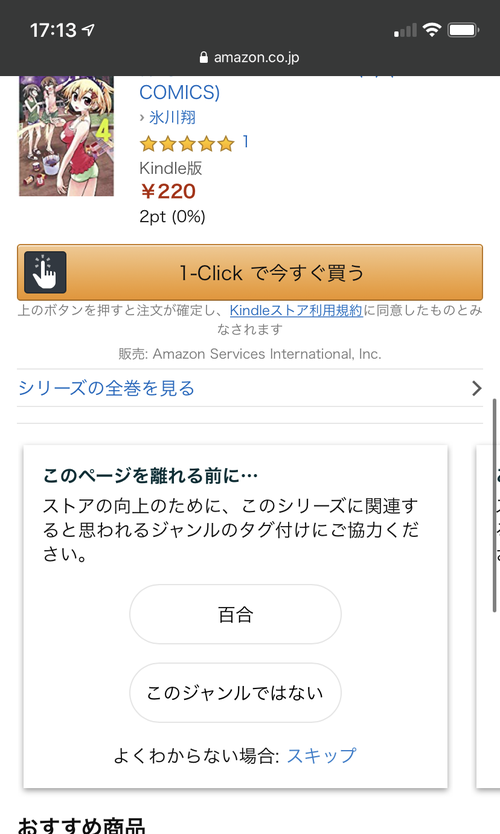
Task: Open author 氷川翔 link
Action: [172, 117]
